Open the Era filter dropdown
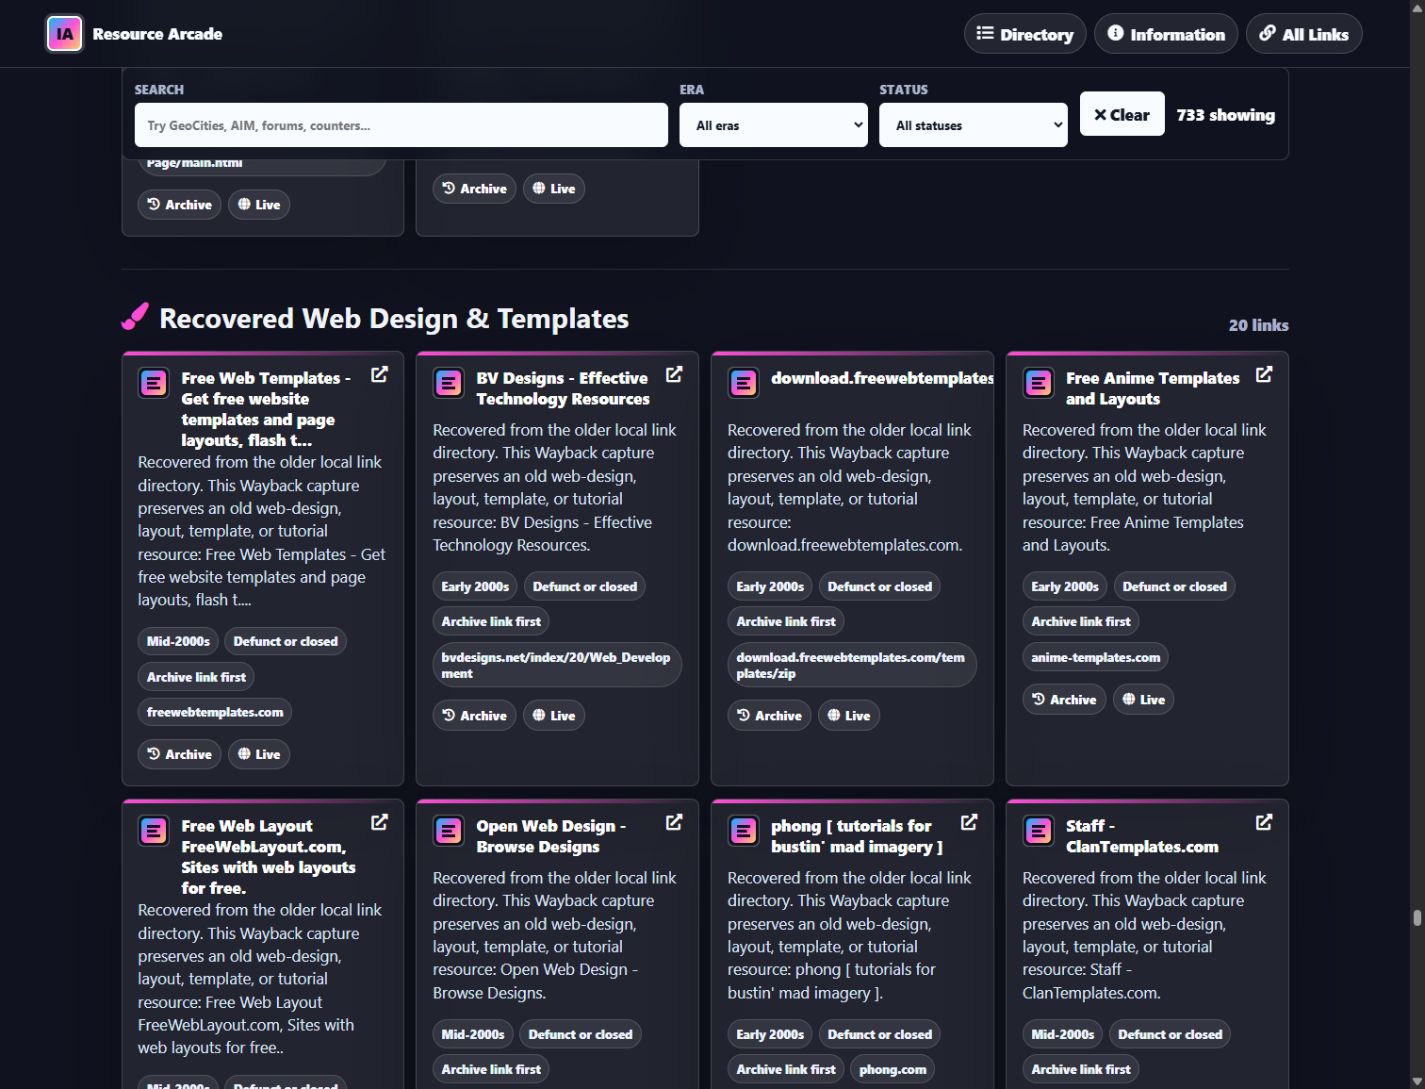Viewport: 1425px width, 1089px height. tap(773, 125)
